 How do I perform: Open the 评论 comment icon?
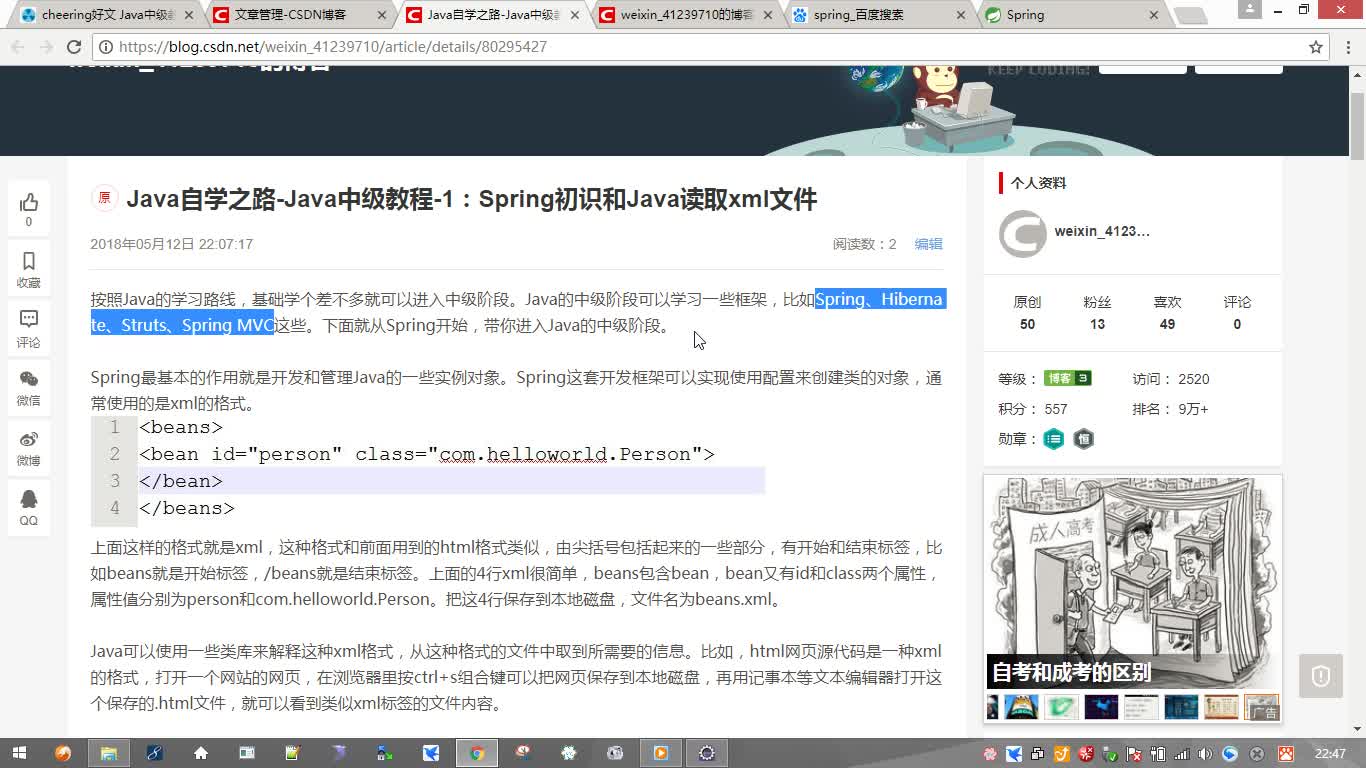(x=28, y=320)
